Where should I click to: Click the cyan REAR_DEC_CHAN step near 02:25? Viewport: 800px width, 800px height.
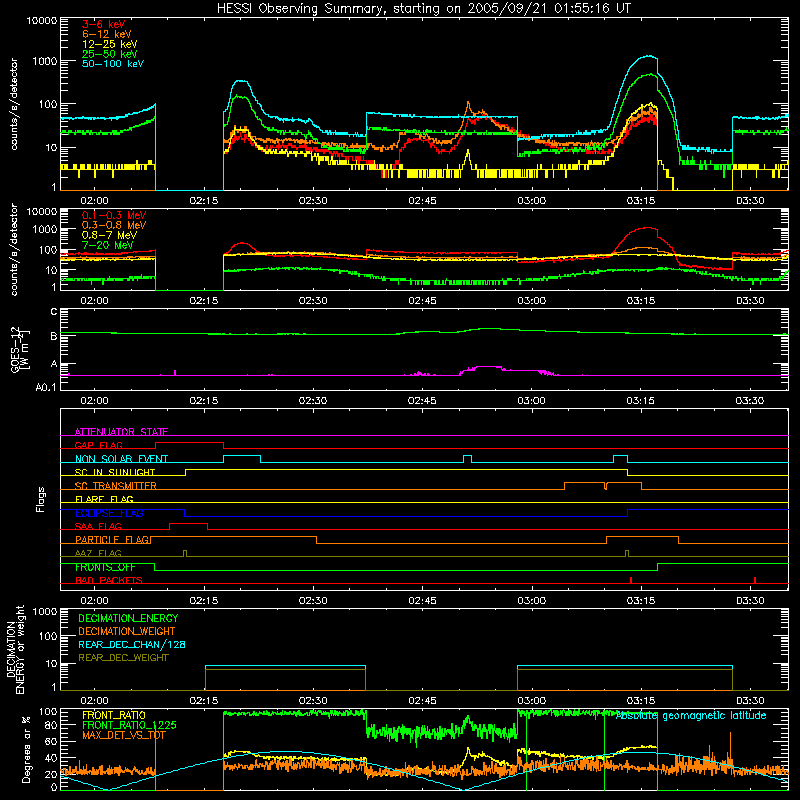coord(285,666)
